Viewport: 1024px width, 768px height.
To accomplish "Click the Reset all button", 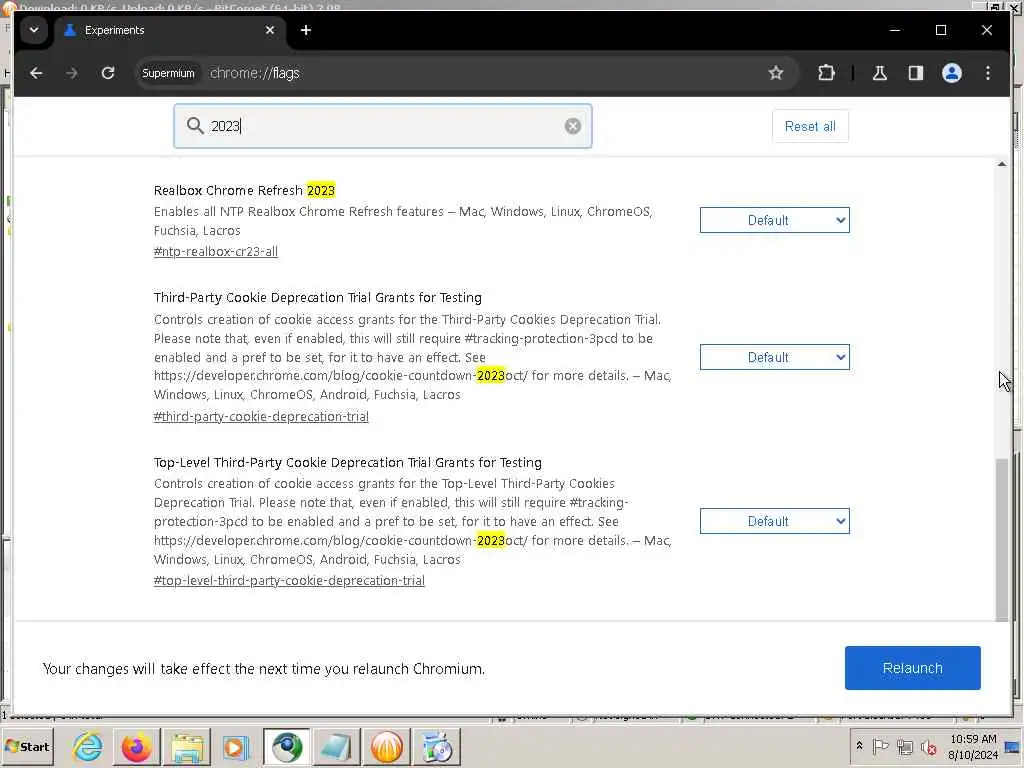I will coord(810,126).
